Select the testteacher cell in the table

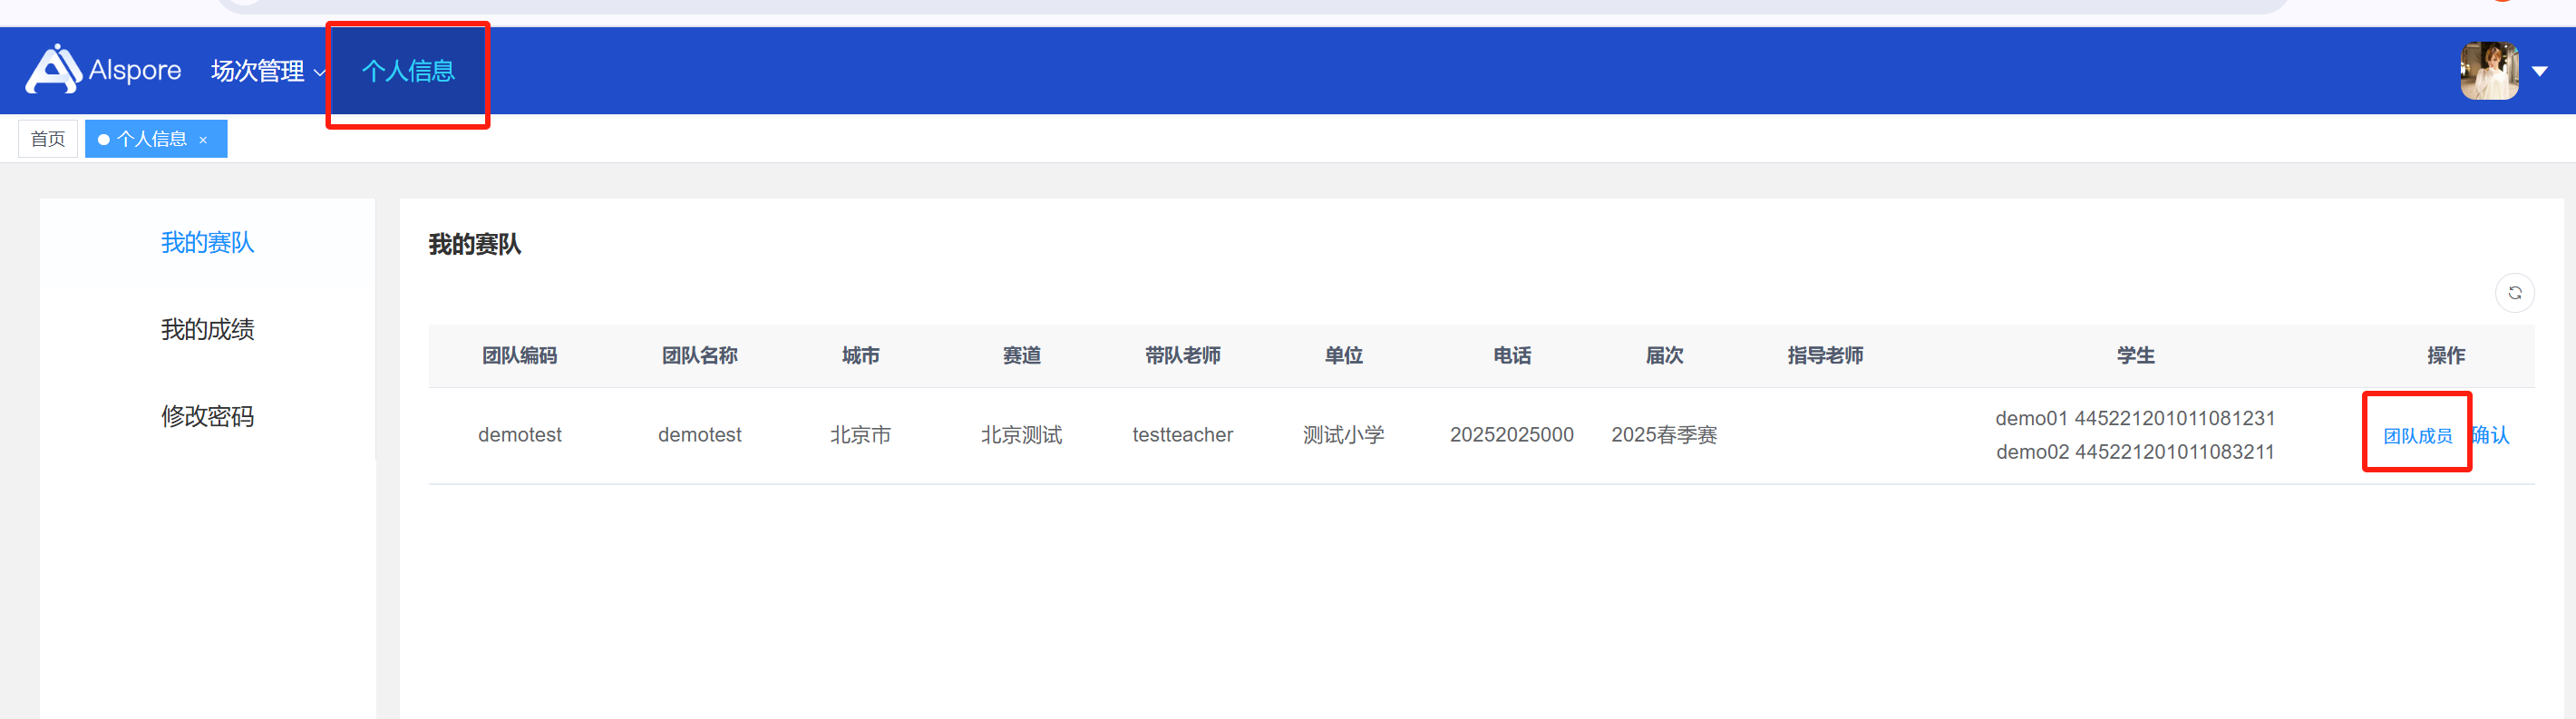coord(1182,435)
